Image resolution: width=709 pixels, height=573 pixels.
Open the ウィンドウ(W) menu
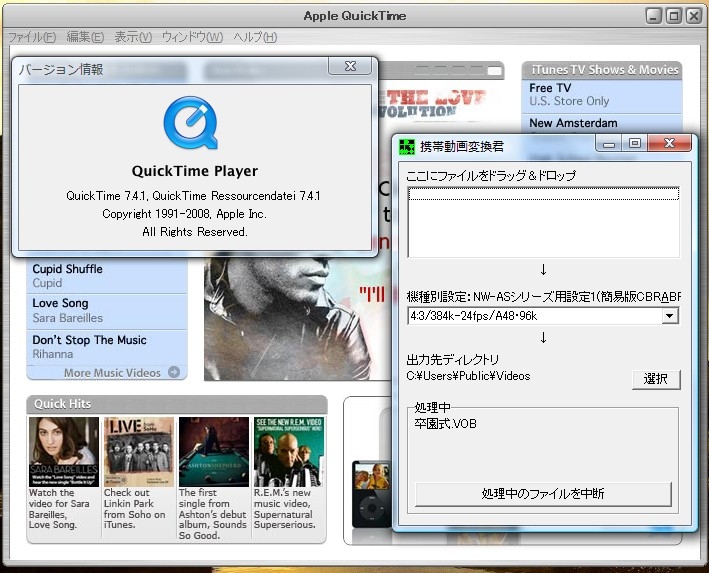pos(193,37)
